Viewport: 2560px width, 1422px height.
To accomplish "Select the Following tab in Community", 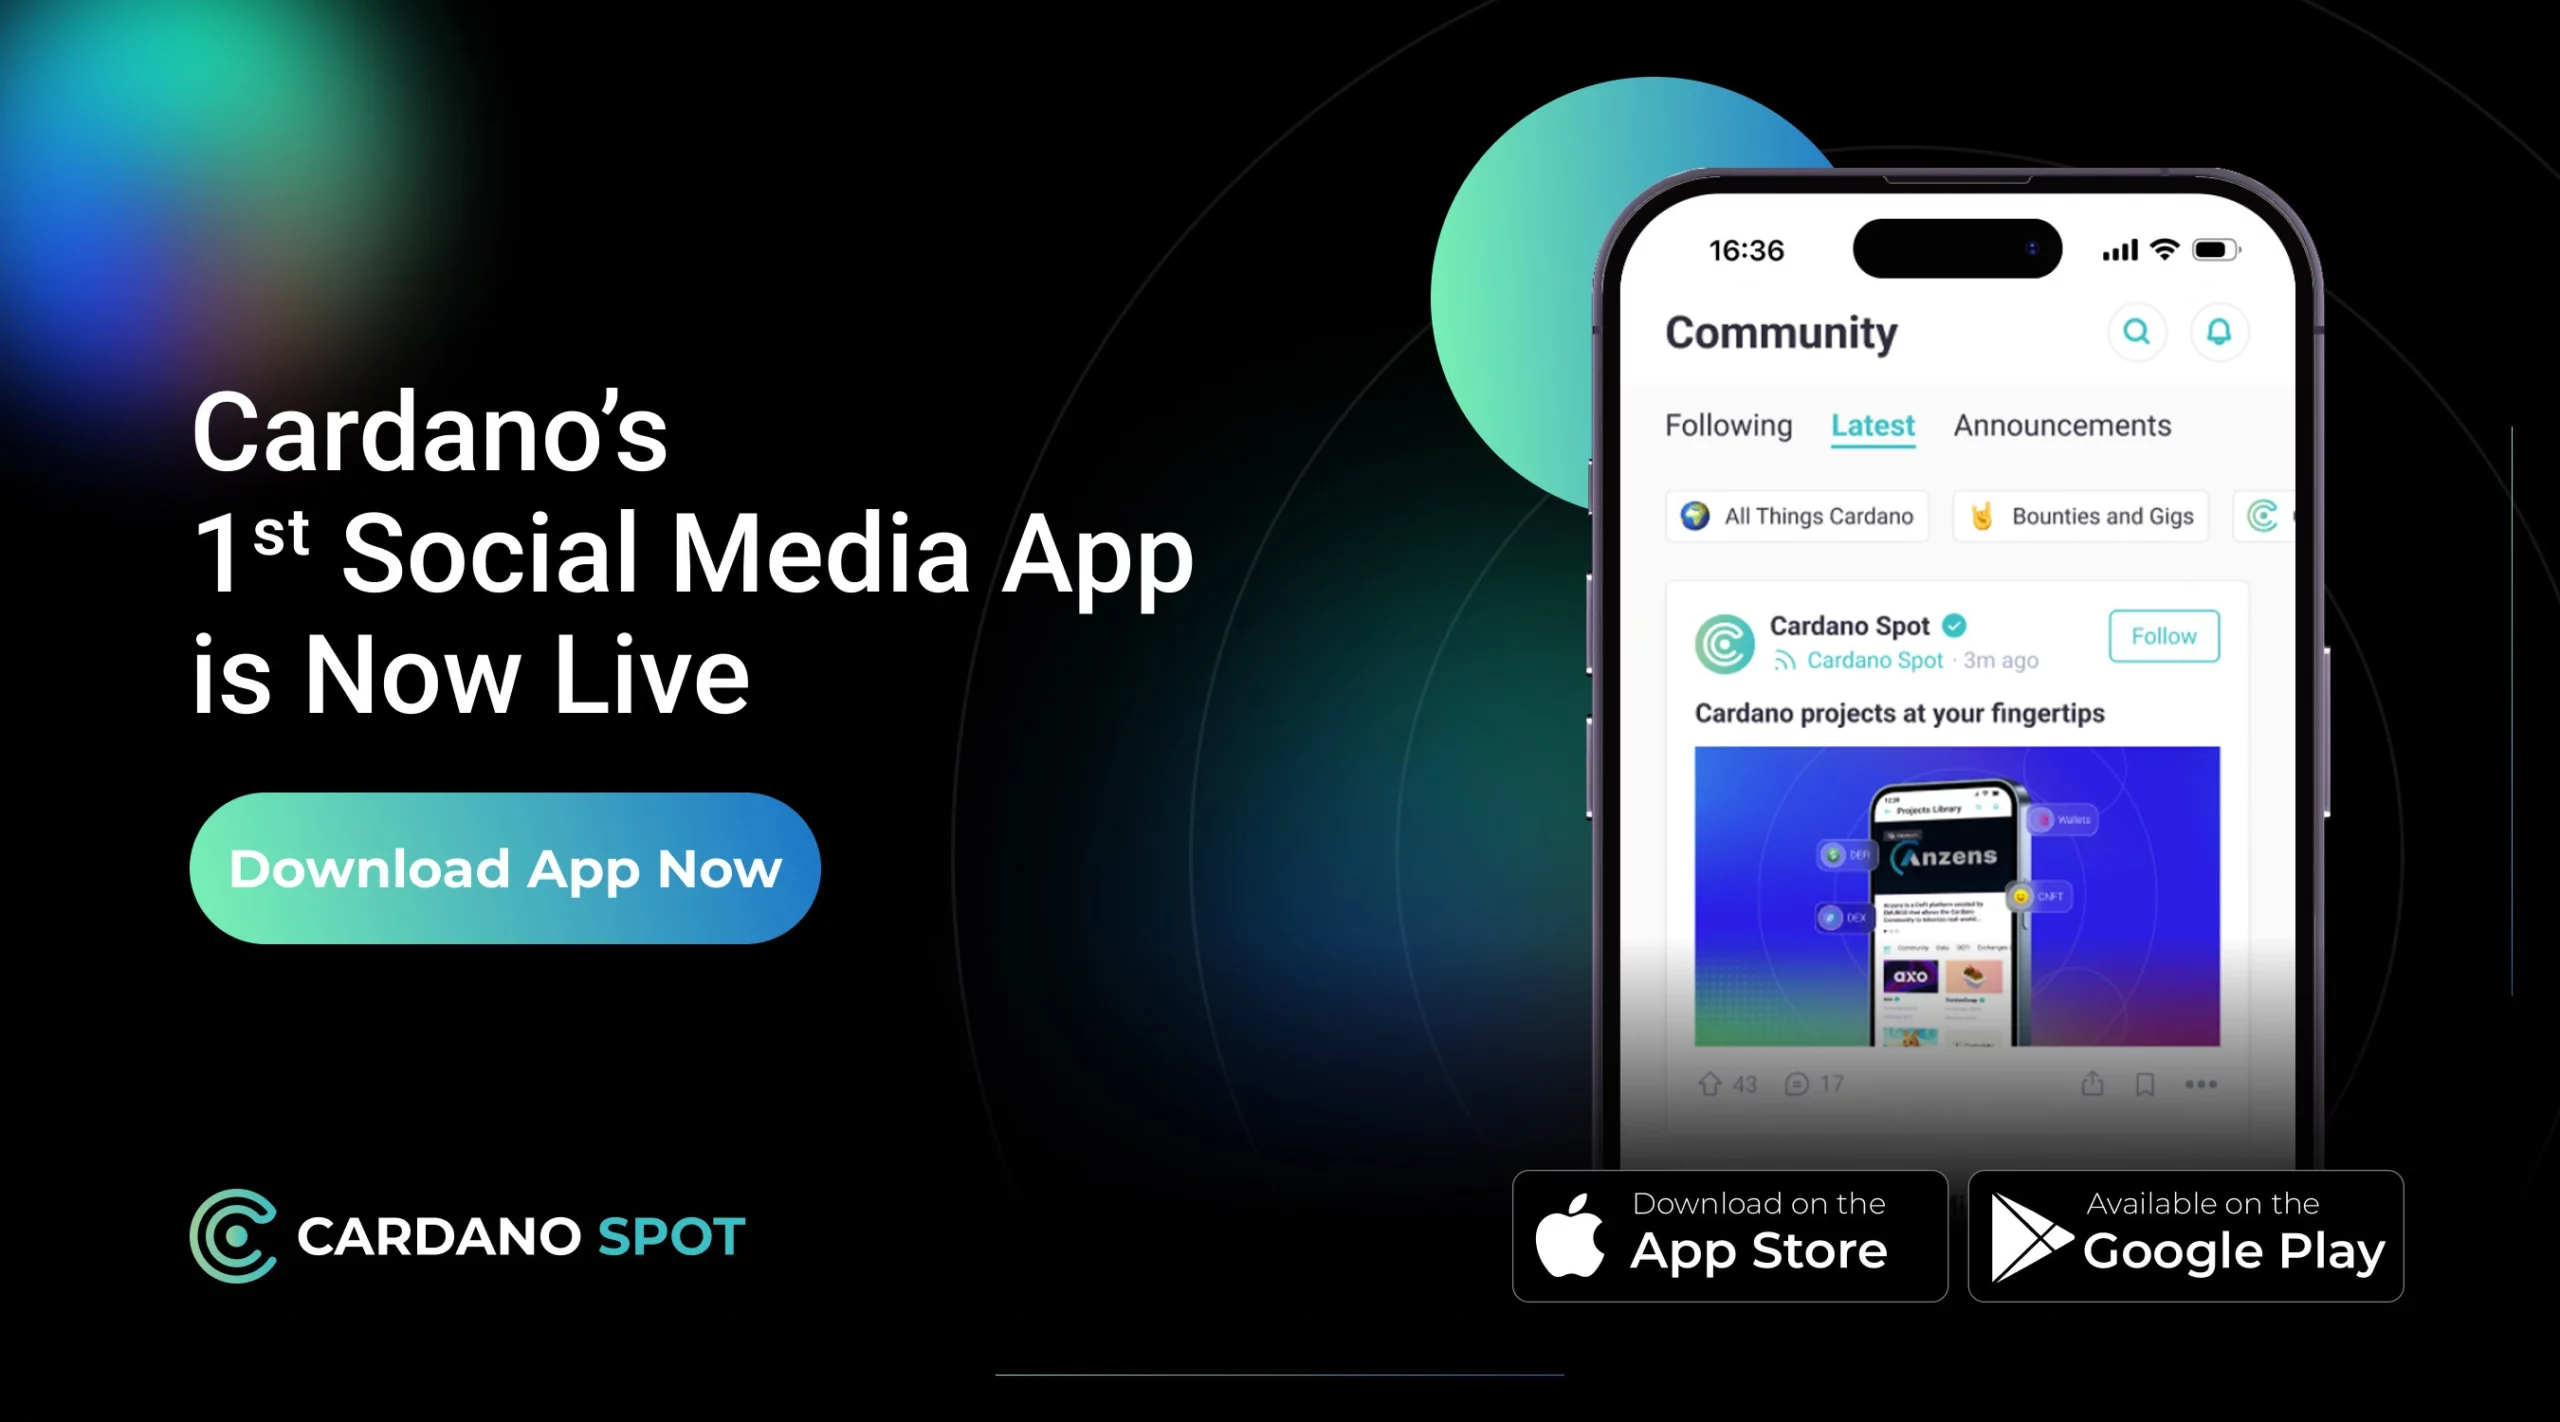I will (1727, 426).
